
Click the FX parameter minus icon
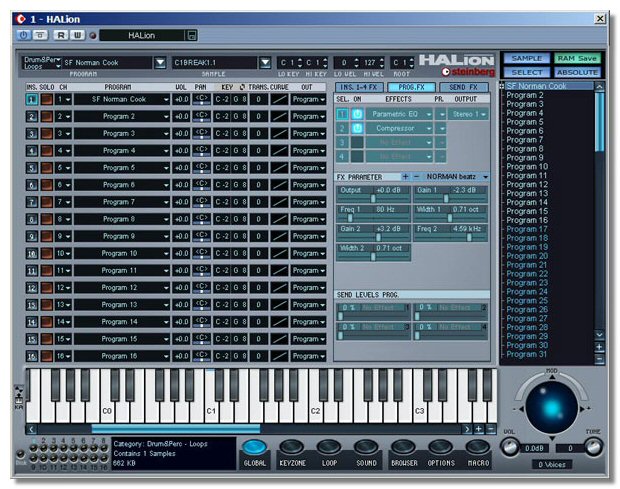(416, 177)
